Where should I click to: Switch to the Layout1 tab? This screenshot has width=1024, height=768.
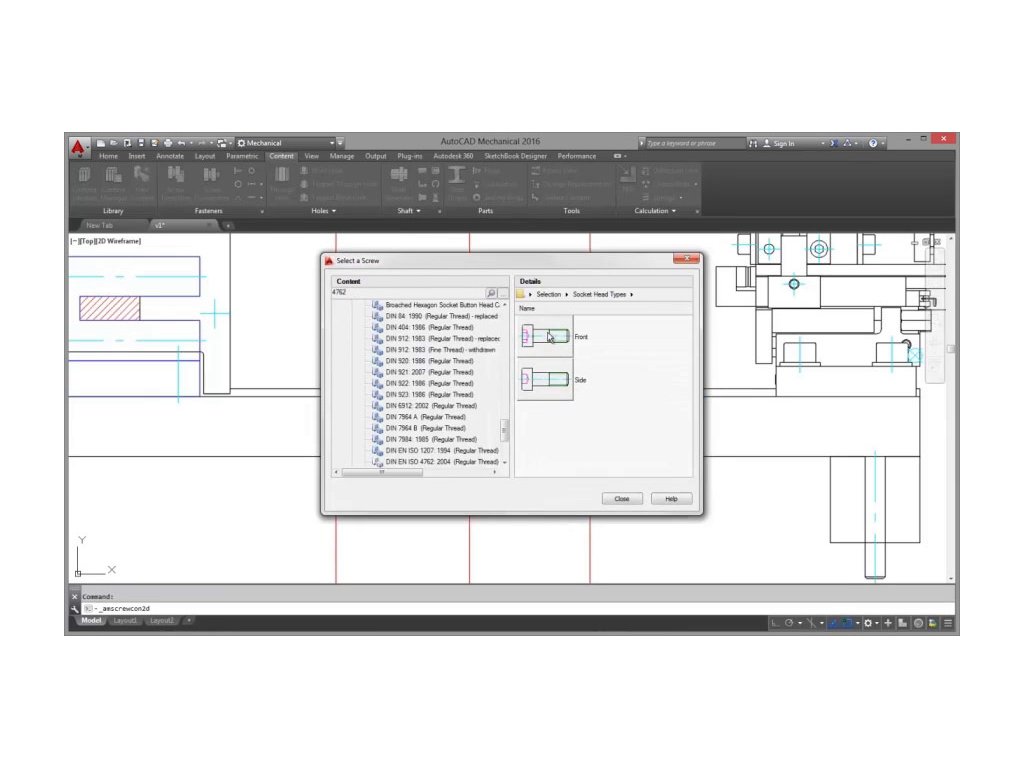(x=125, y=621)
